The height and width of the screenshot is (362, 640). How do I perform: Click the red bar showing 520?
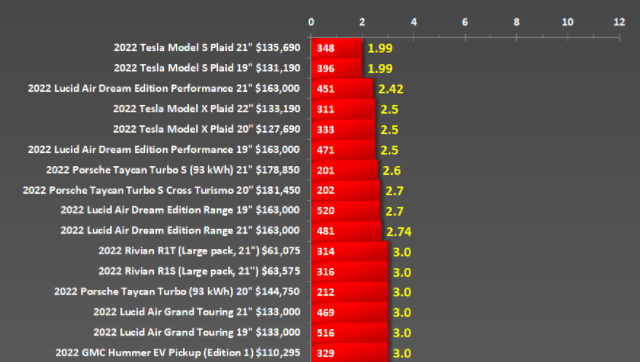[346, 211]
